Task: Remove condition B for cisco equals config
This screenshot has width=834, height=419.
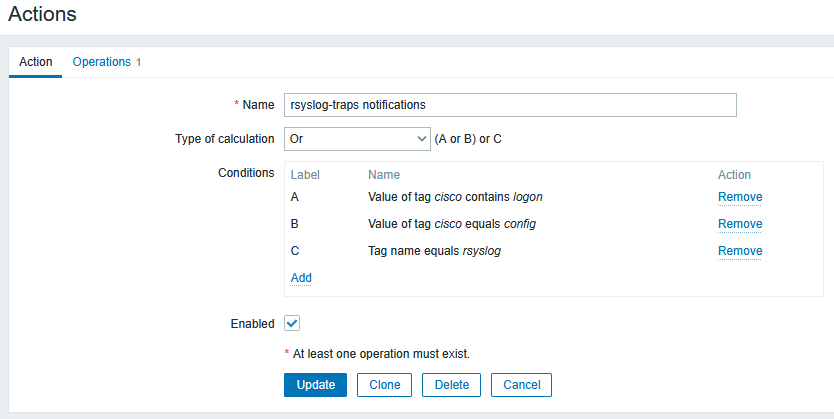Action: pyautogui.click(x=739, y=224)
